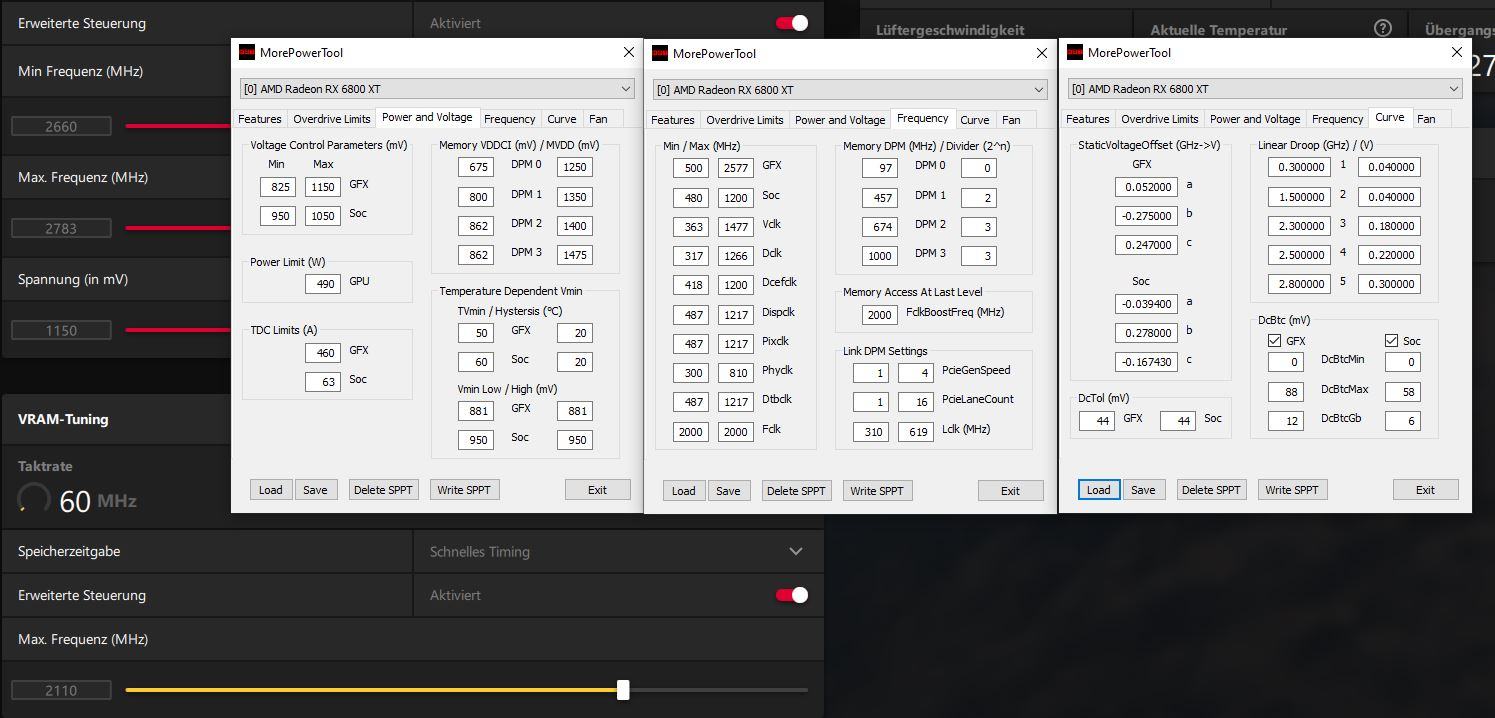The image size is (1495, 718).
Task: Switch to Overdrive Limits tab in left window
Action: pos(331,119)
